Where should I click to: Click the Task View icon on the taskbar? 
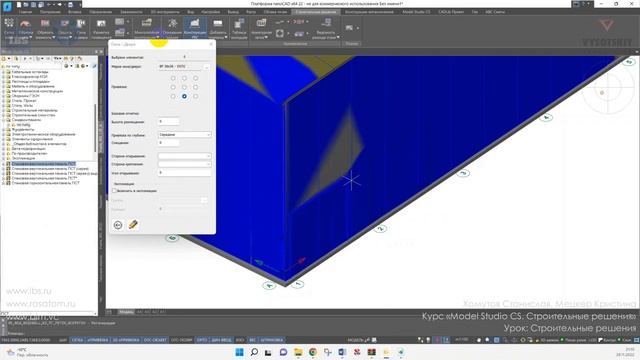268,352
